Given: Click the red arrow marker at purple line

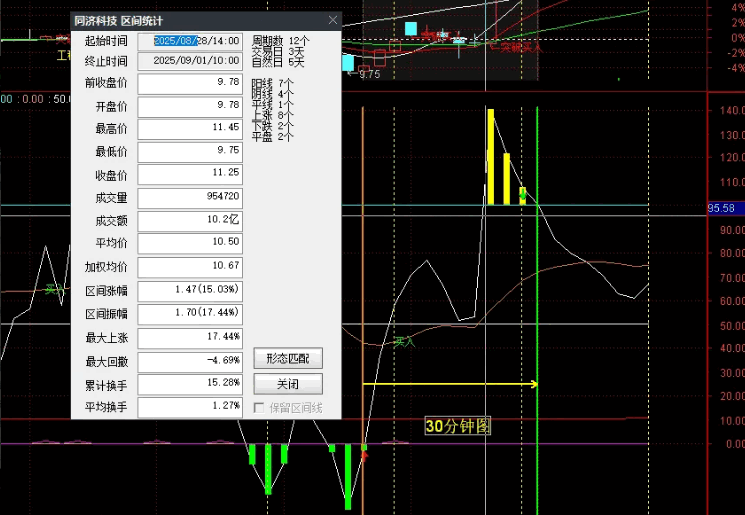Looking at the screenshot, I should 365,456.
